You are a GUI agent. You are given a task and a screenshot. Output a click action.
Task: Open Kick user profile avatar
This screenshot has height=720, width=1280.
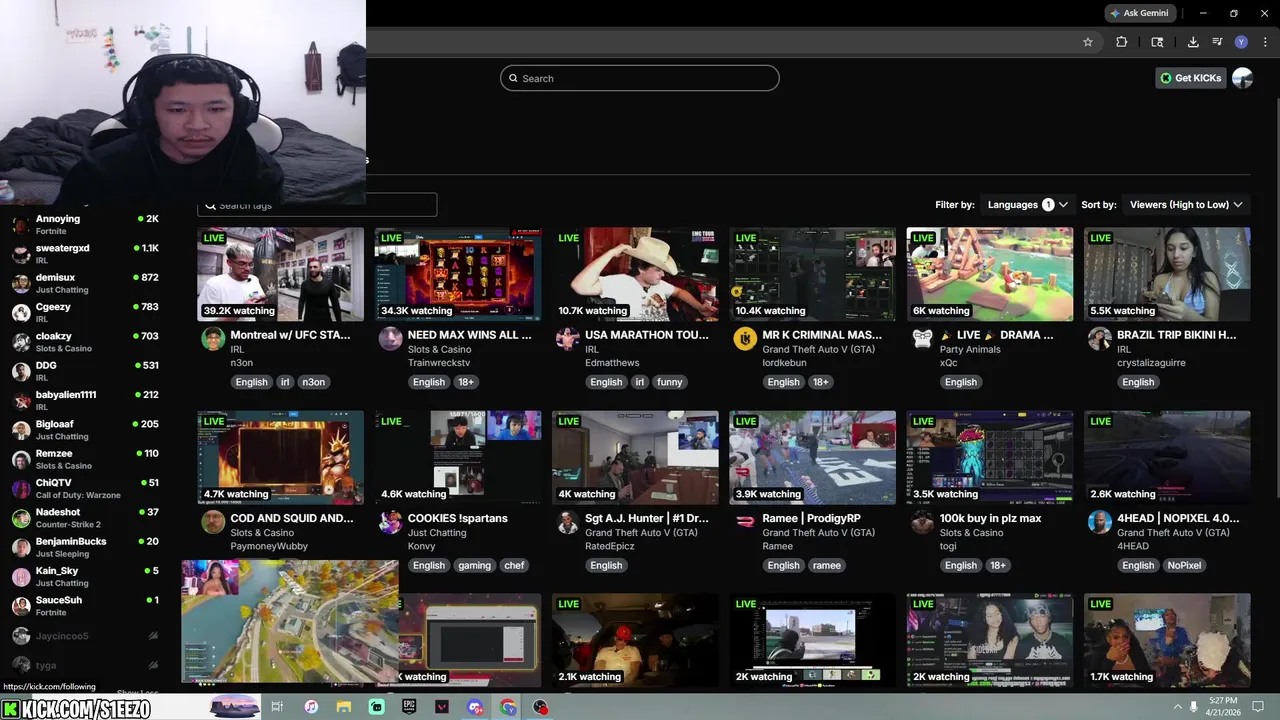coord(1242,78)
